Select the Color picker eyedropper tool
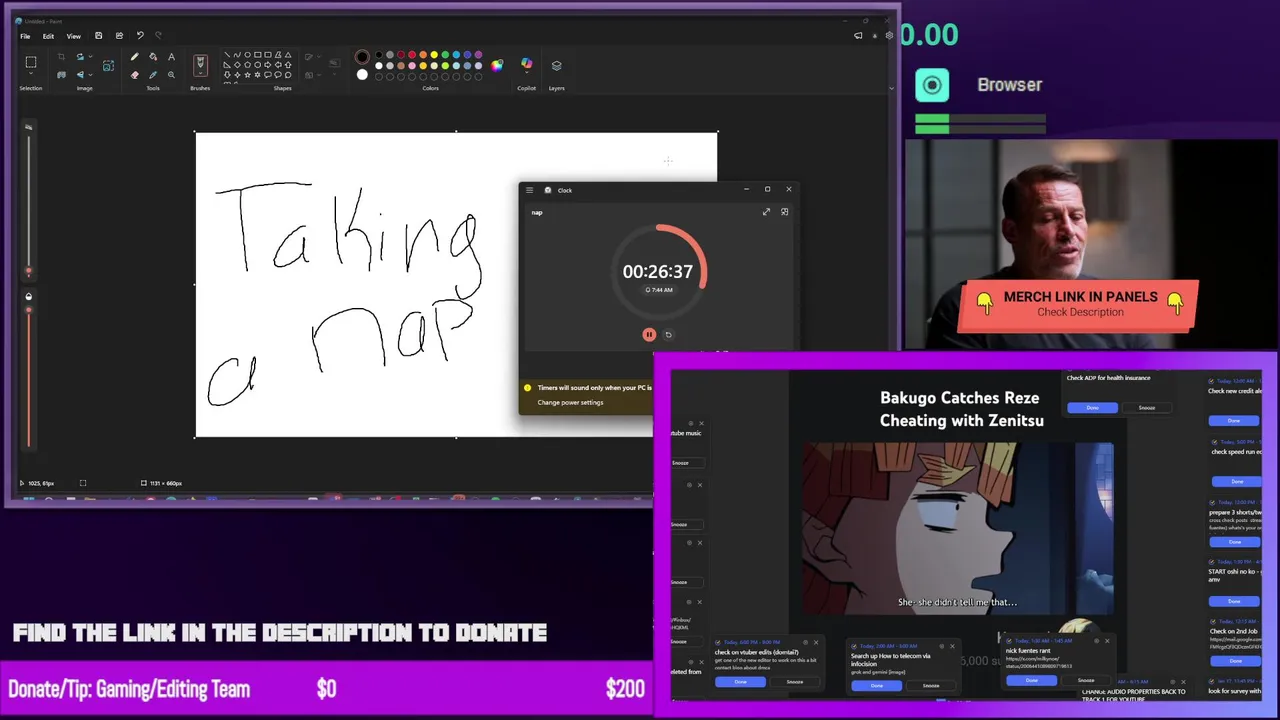Screen dimensions: 1280x720 click(x=153, y=75)
